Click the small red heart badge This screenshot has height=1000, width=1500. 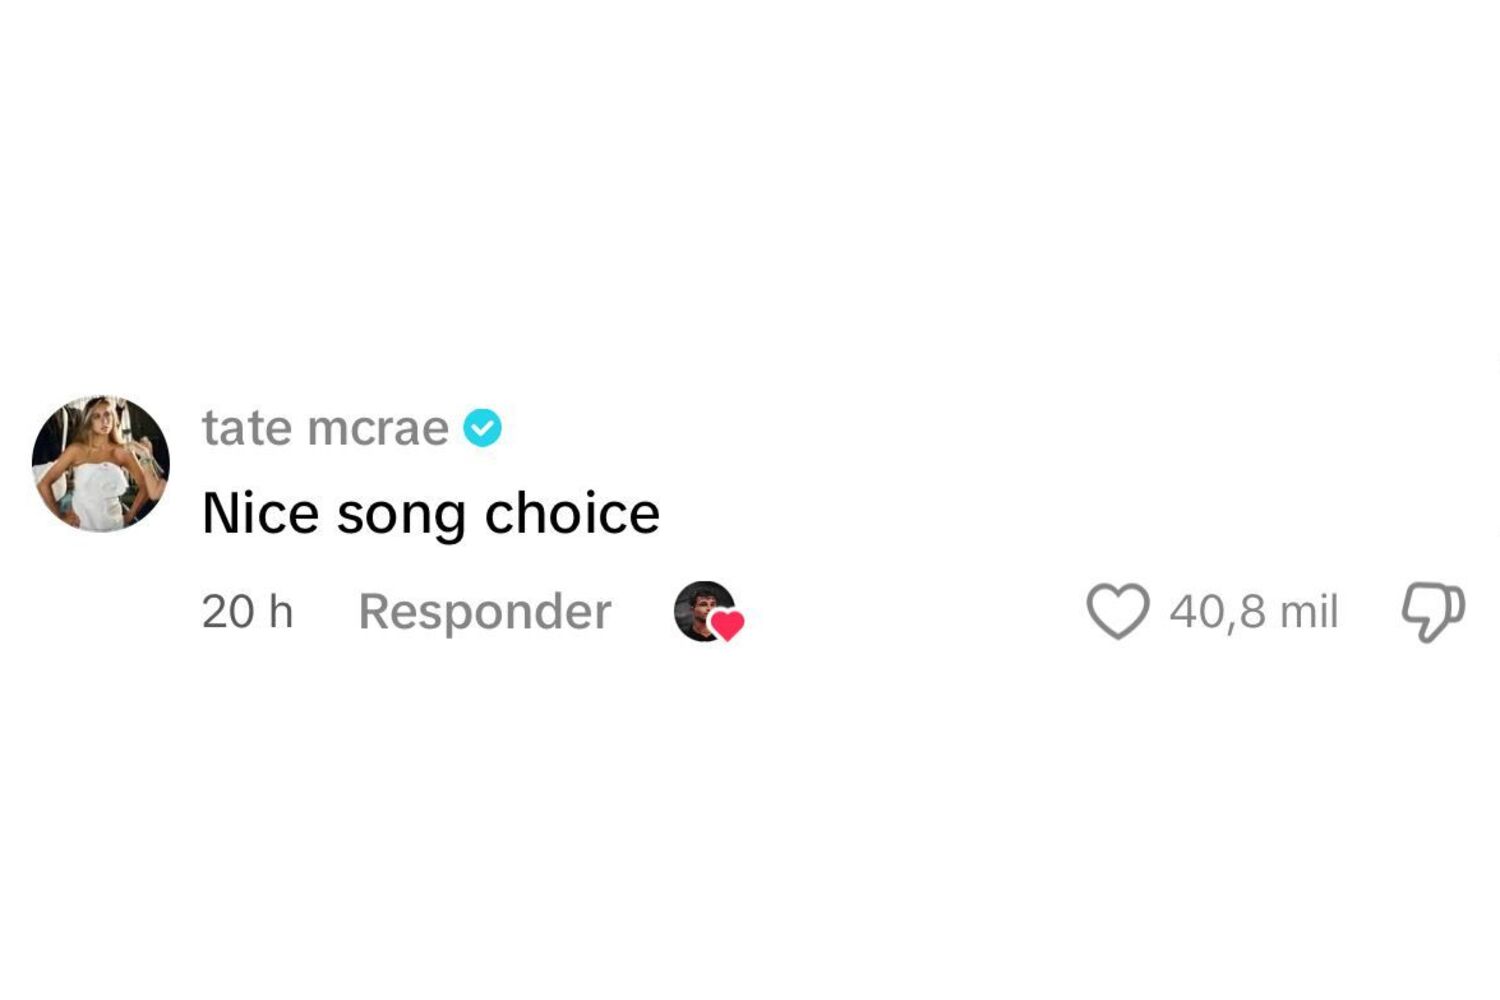pyautogui.click(x=727, y=625)
